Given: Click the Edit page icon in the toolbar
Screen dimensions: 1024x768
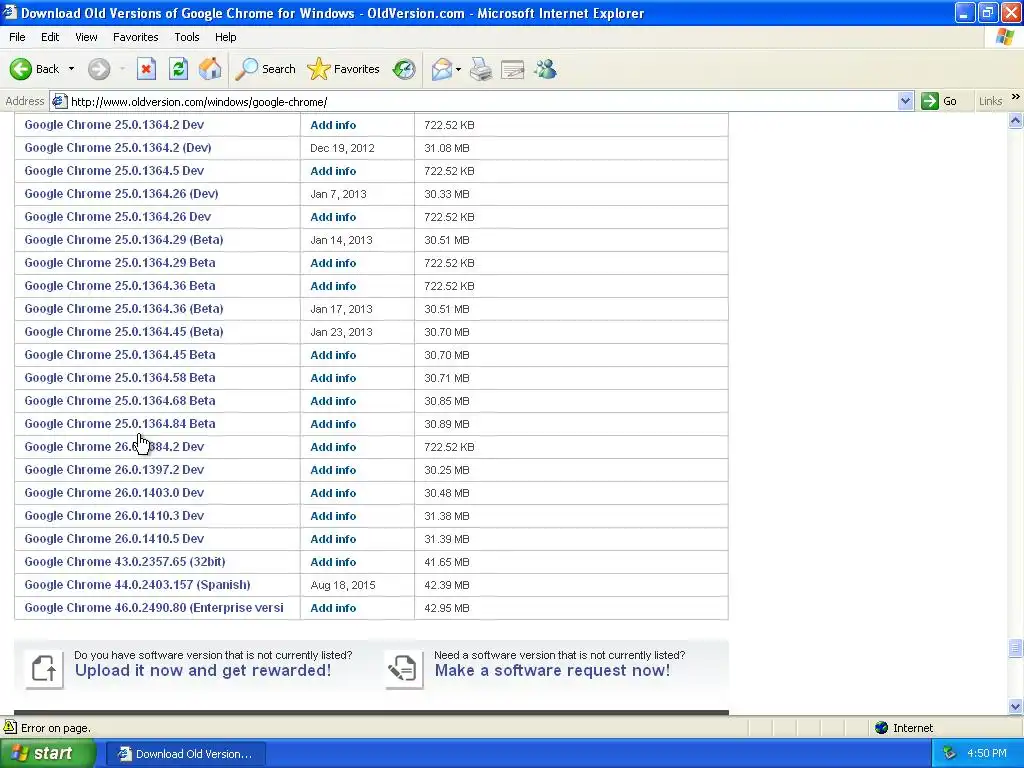Looking at the screenshot, I should tap(513, 69).
